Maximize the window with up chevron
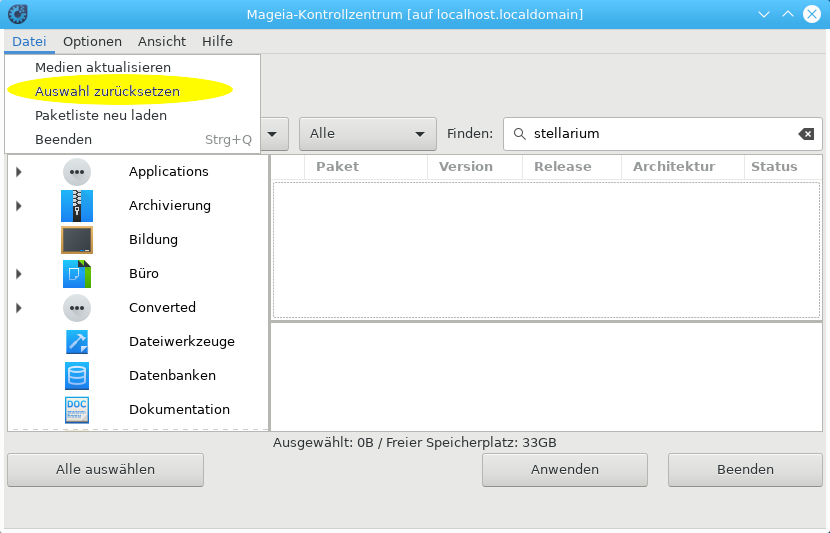The image size is (830, 533). [788, 14]
